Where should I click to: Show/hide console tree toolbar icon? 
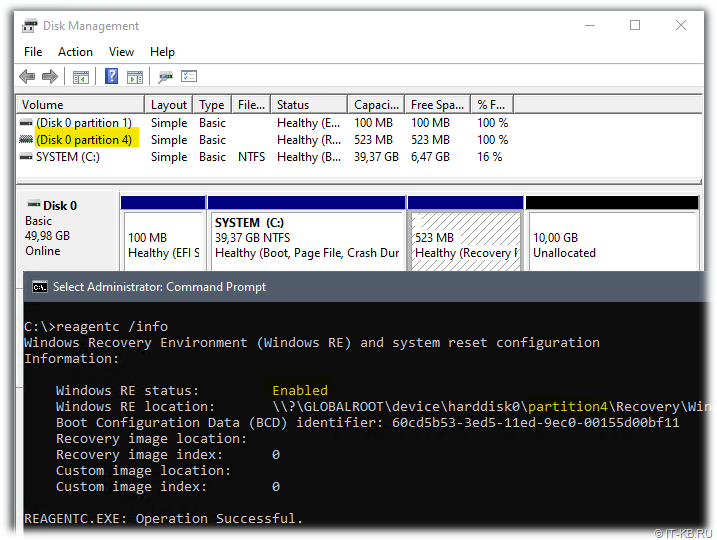(x=80, y=77)
